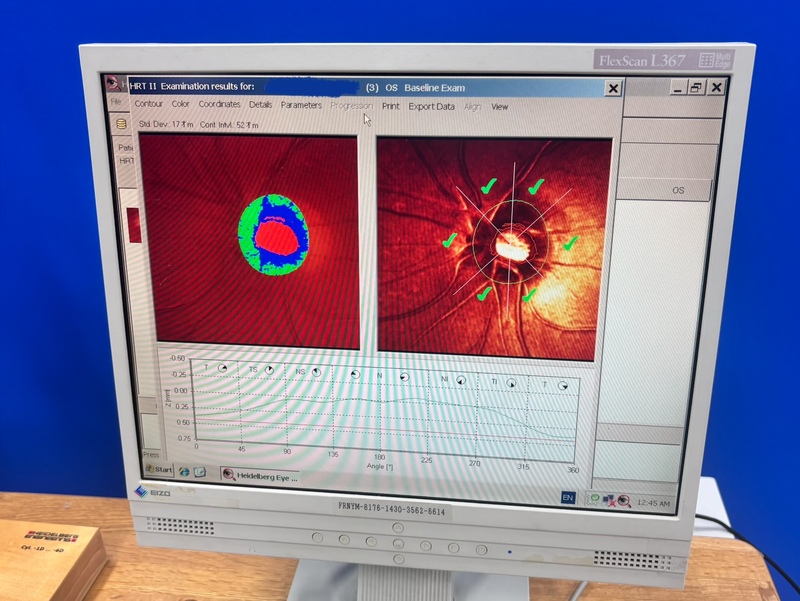Viewport: 800px width, 601px height.
Task: Click the OS button in right panel
Action: click(x=677, y=190)
